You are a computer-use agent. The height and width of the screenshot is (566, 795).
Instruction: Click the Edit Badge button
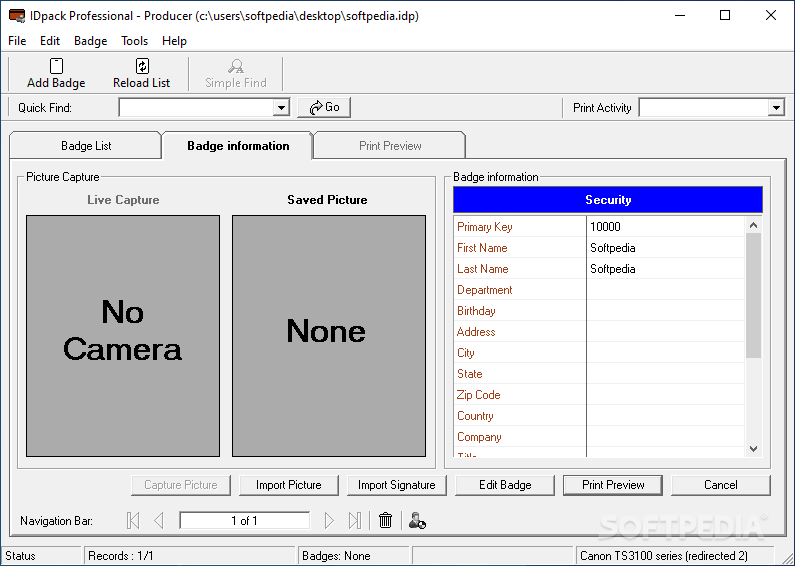point(505,485)
